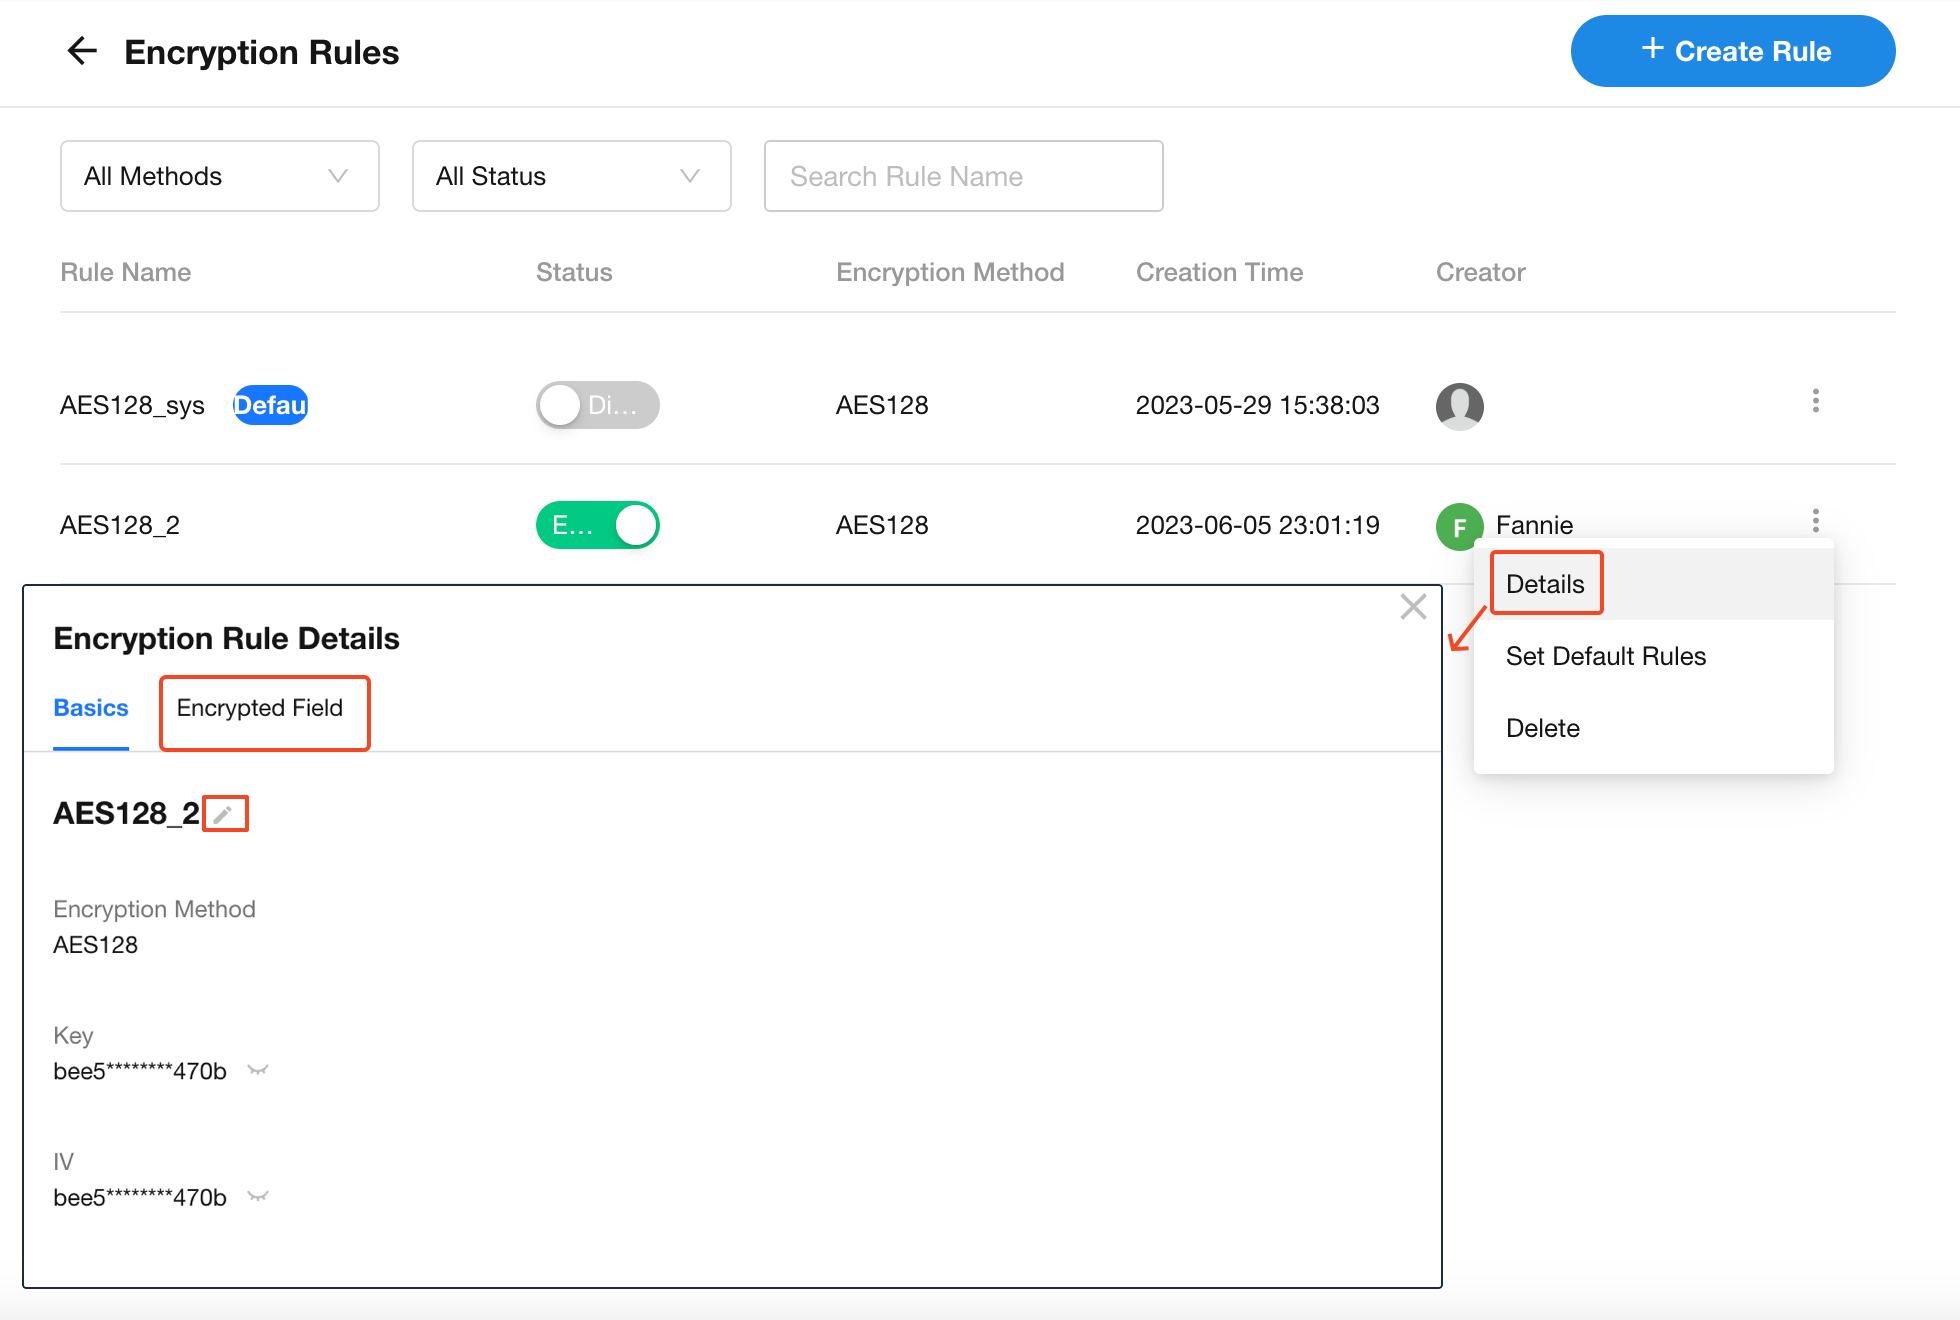Choose Details from the context menu

coord(1545,584)
